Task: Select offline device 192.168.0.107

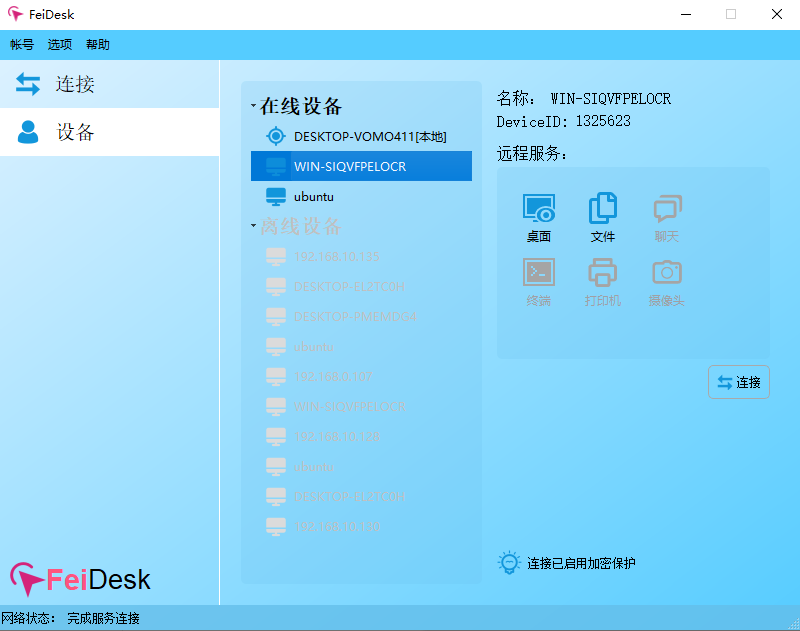Action: pos(361,376)
